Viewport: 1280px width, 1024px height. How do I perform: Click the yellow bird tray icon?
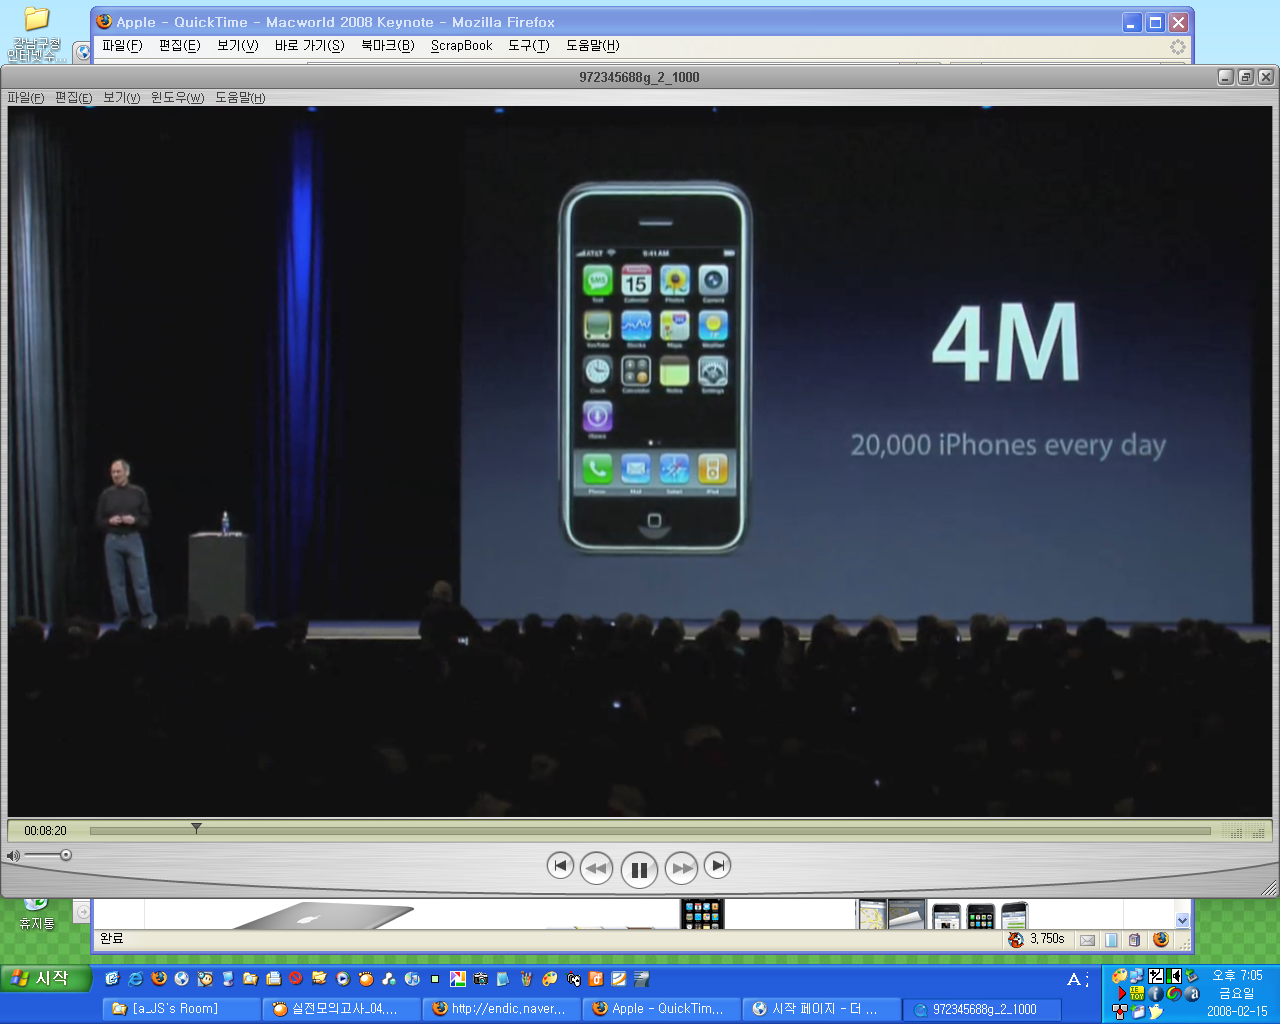[x=1155, y=1012]
